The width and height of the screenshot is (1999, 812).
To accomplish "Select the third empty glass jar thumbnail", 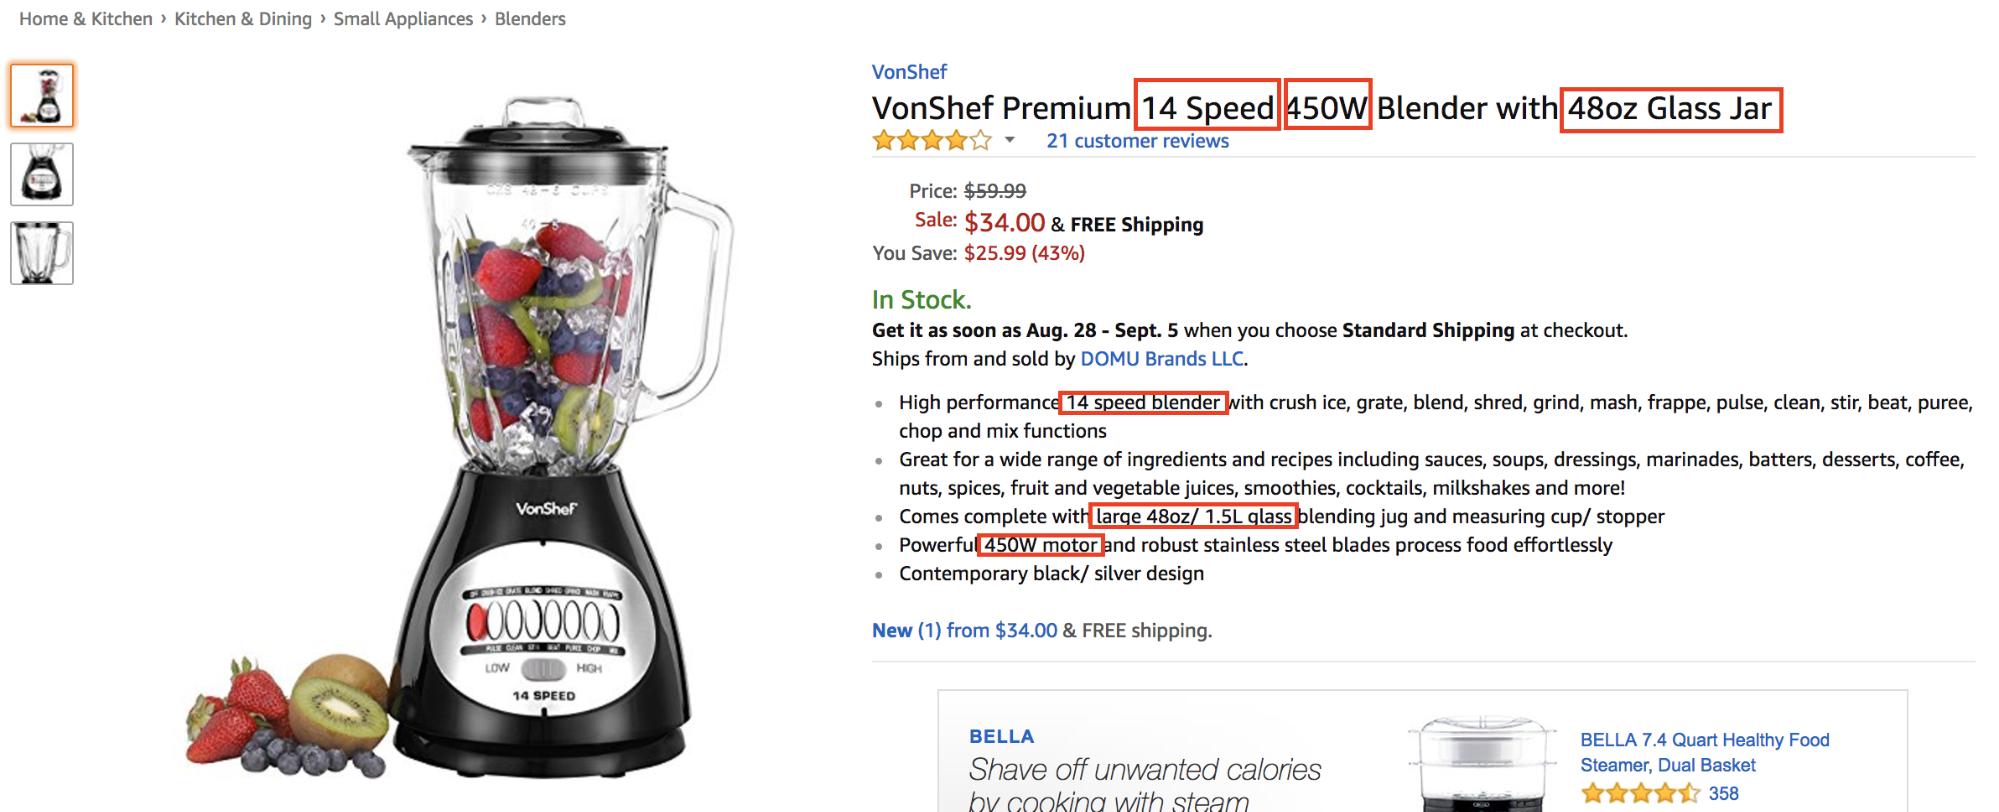I will tap(42, 253).
